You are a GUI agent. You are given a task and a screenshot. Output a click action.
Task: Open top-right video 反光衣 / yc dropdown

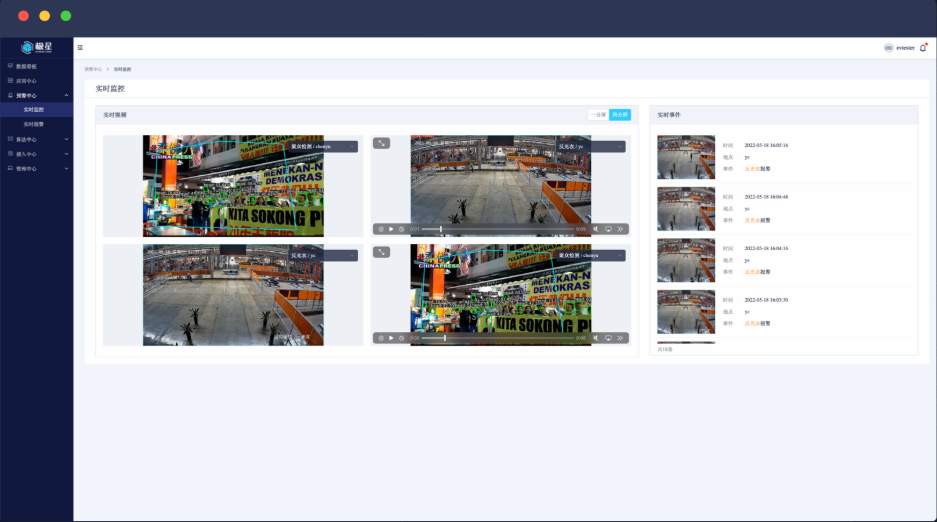pos(591,146)
